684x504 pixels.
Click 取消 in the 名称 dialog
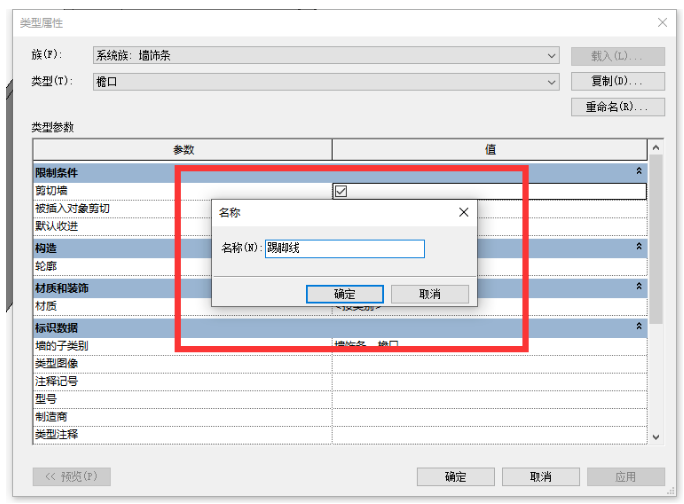(430, 294)
